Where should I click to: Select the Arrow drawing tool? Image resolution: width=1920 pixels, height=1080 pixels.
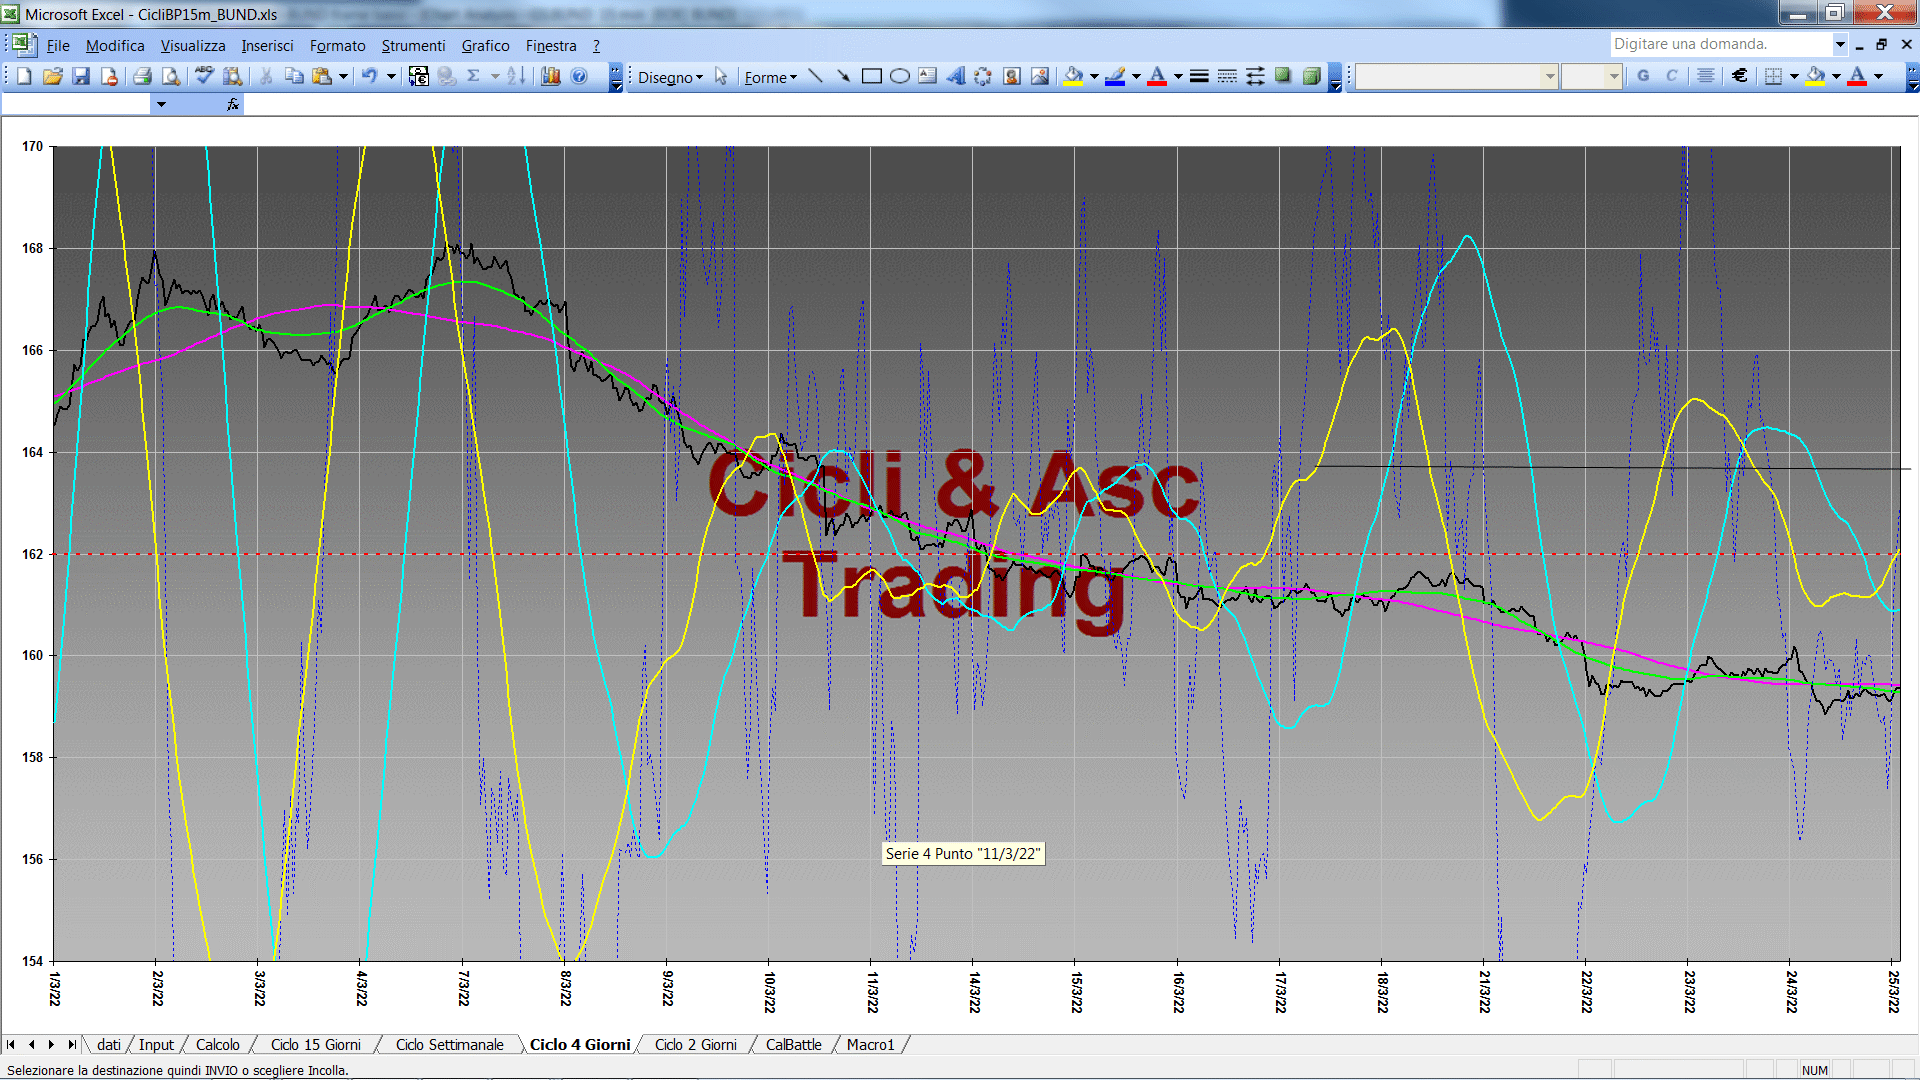[x=843, y=77]
